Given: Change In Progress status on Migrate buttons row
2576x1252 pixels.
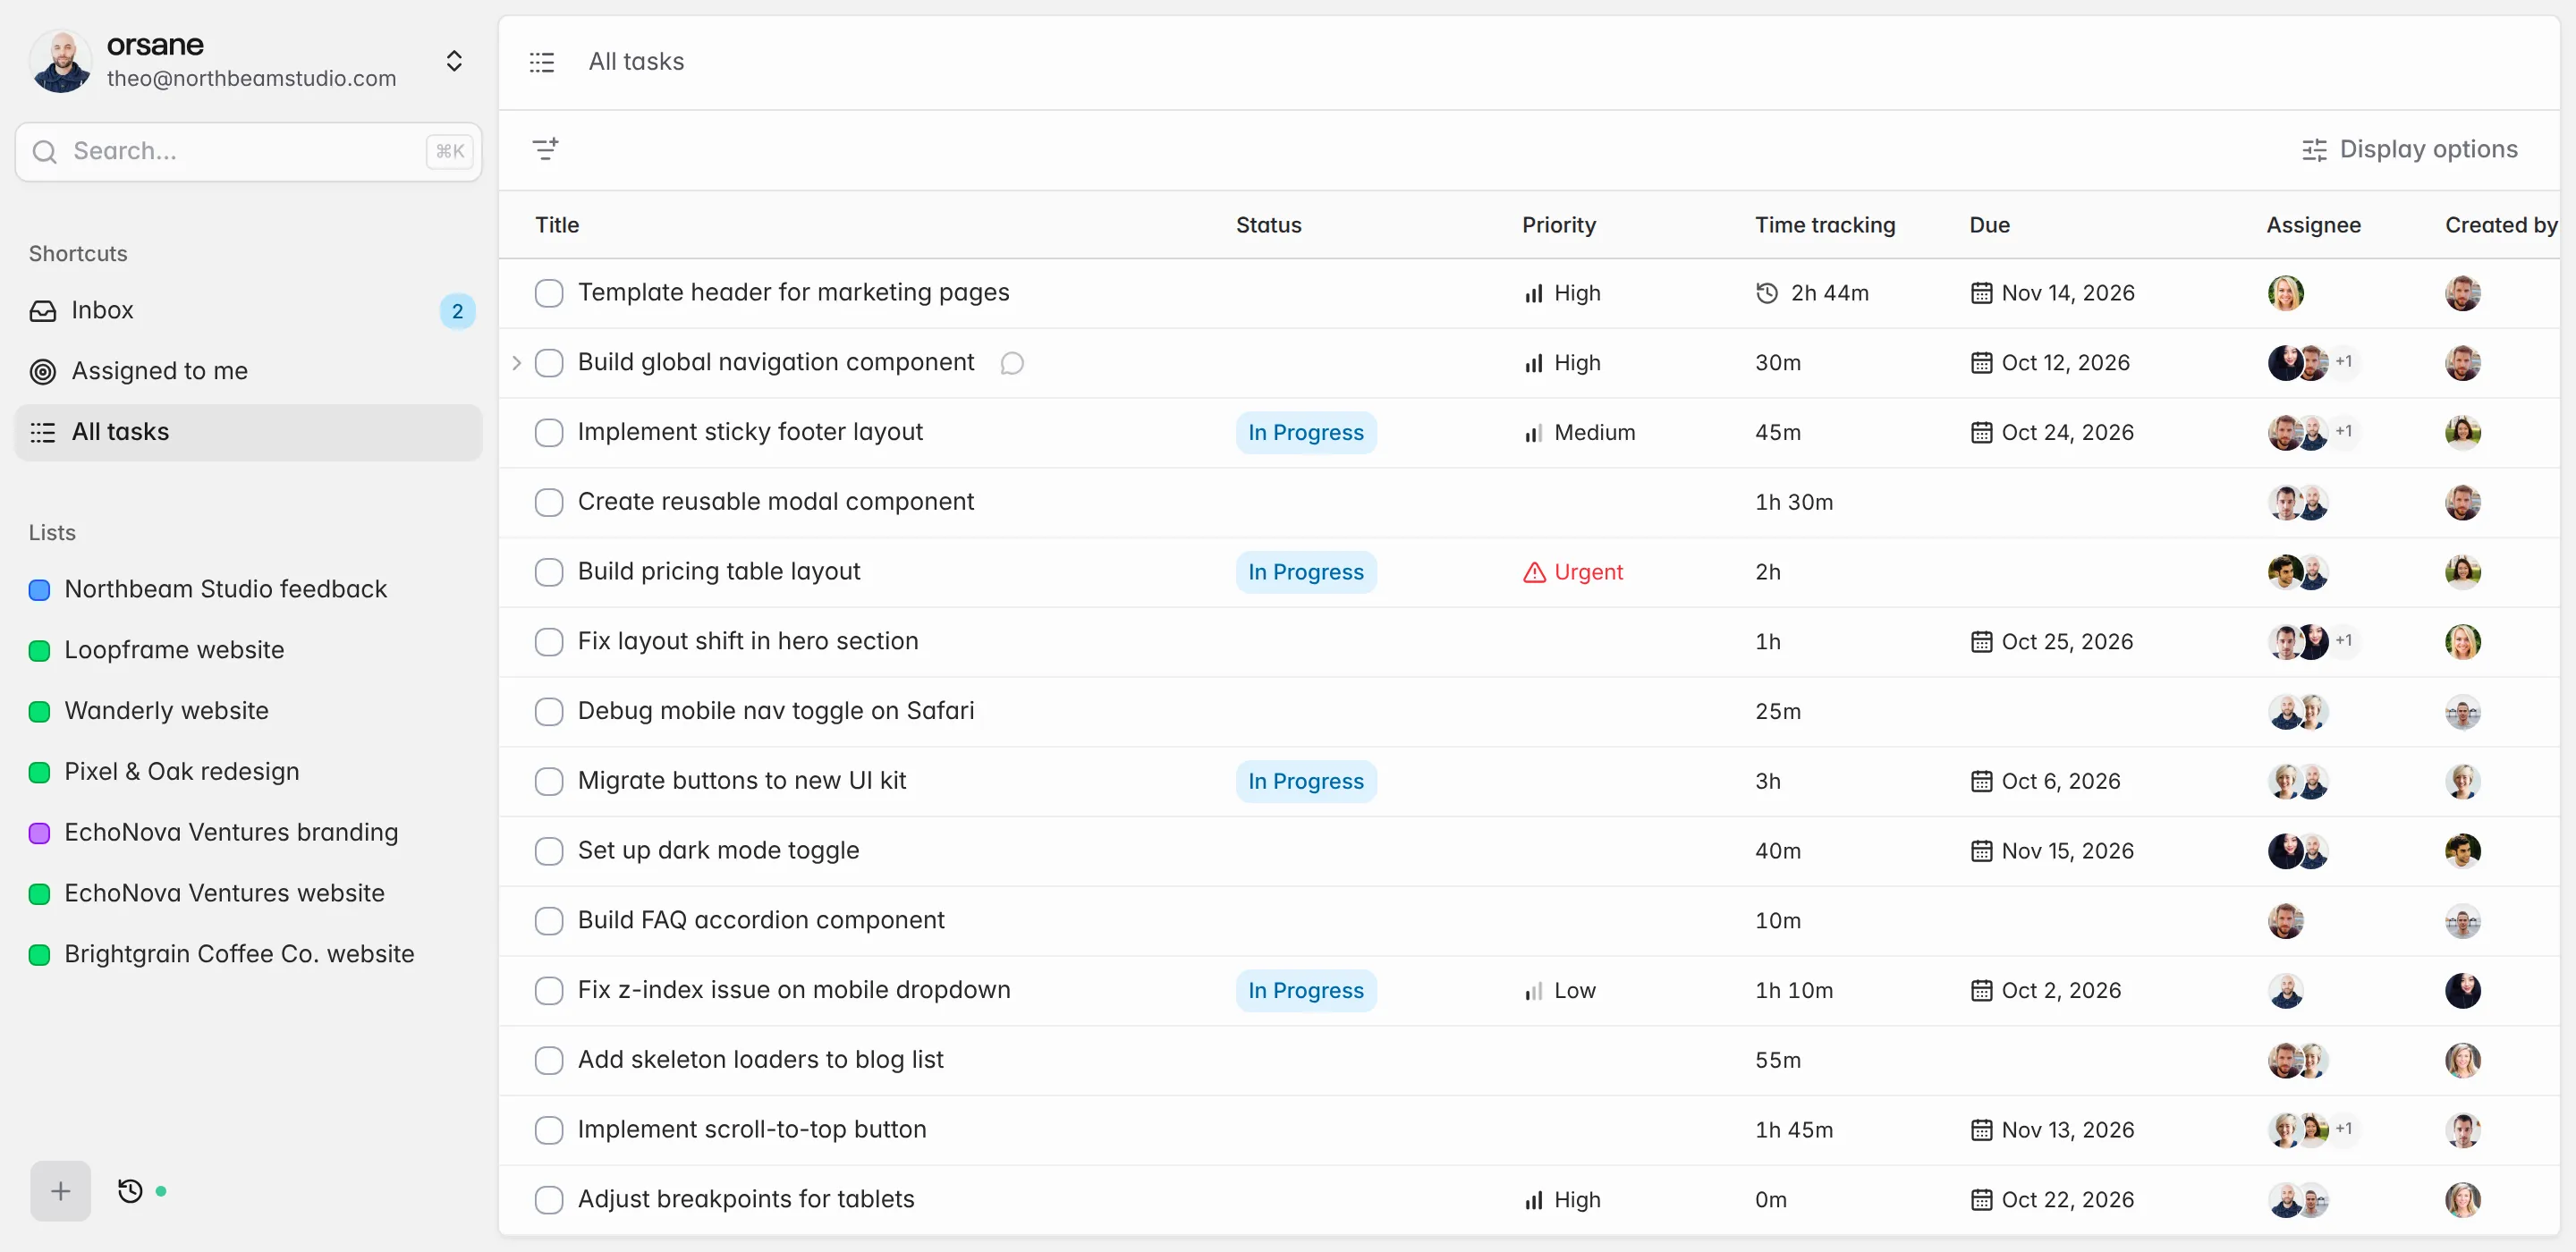Looking at the screenshot, I should (x=1305, y=781).
